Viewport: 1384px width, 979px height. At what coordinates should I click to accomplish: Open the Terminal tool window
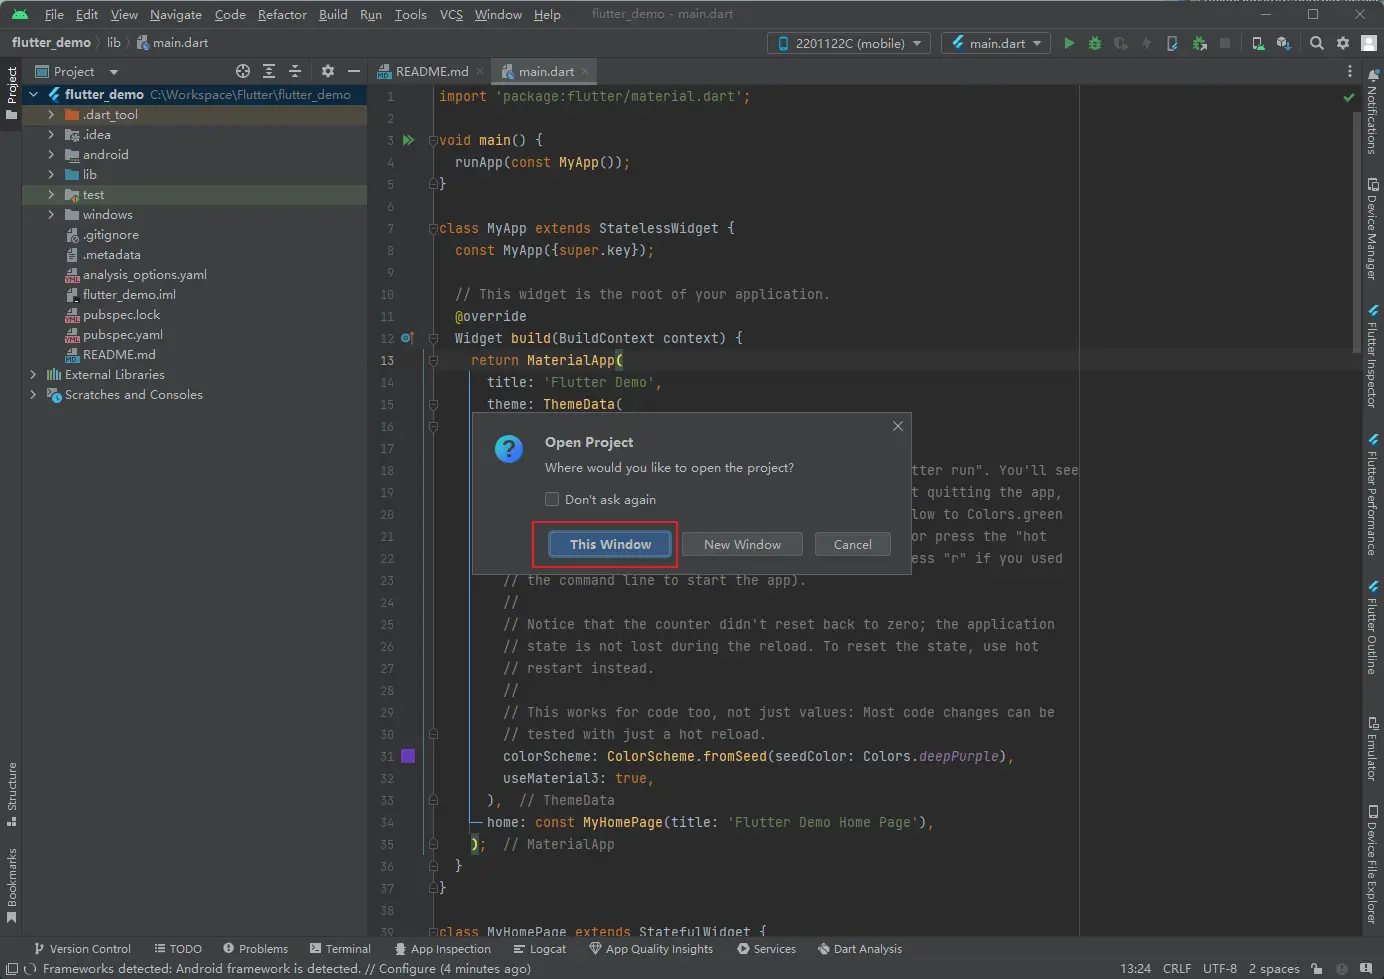tap(340, 948)
